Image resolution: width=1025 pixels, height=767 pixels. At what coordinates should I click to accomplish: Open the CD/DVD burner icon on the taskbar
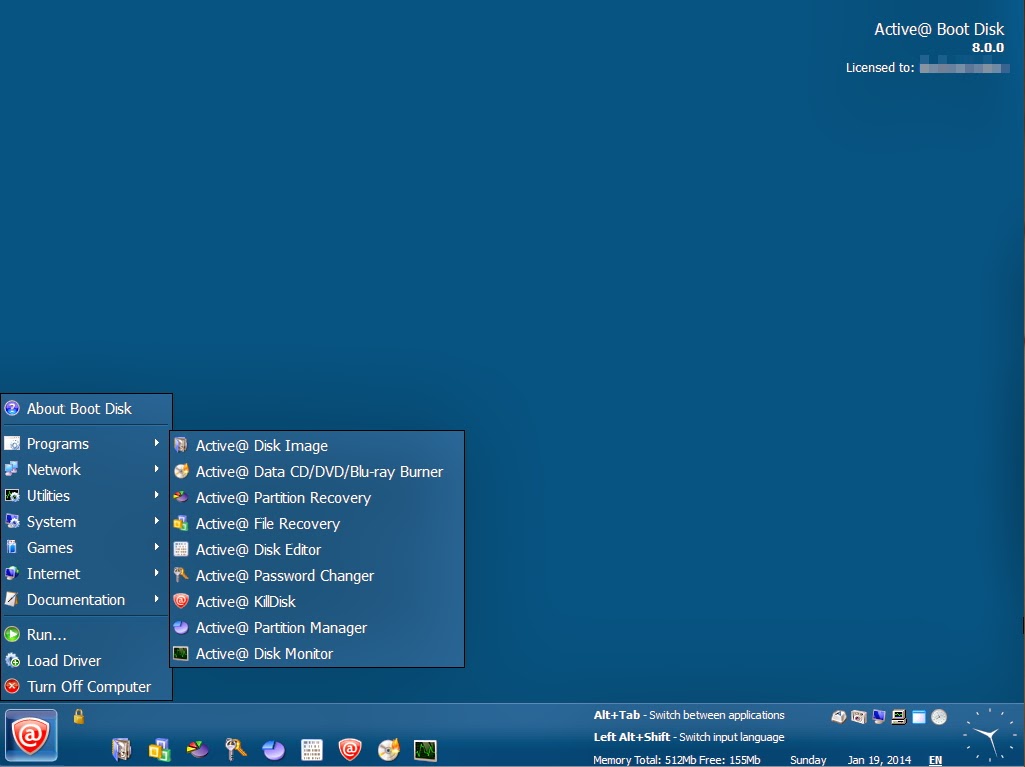[387, 750]
